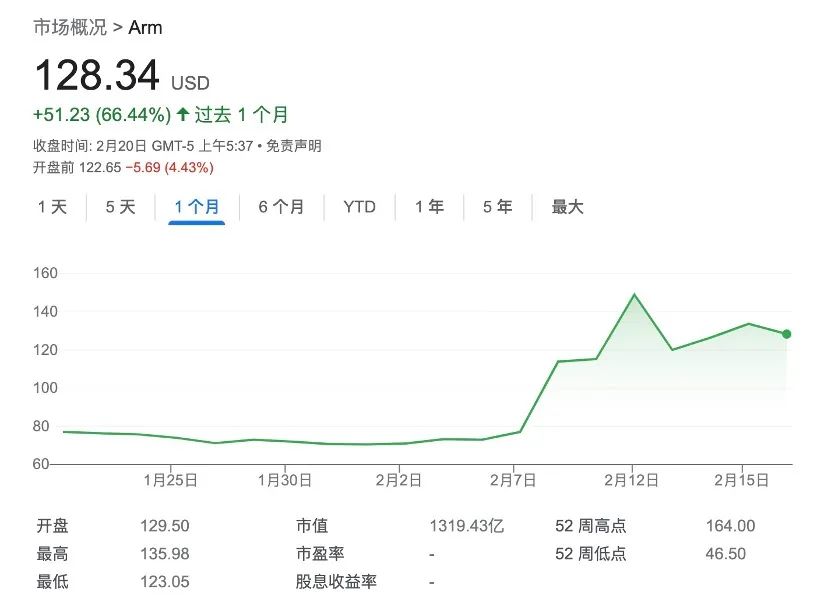832x604 pixels.
Task: Click the 市盈率 label
Action: coord(320,554)
